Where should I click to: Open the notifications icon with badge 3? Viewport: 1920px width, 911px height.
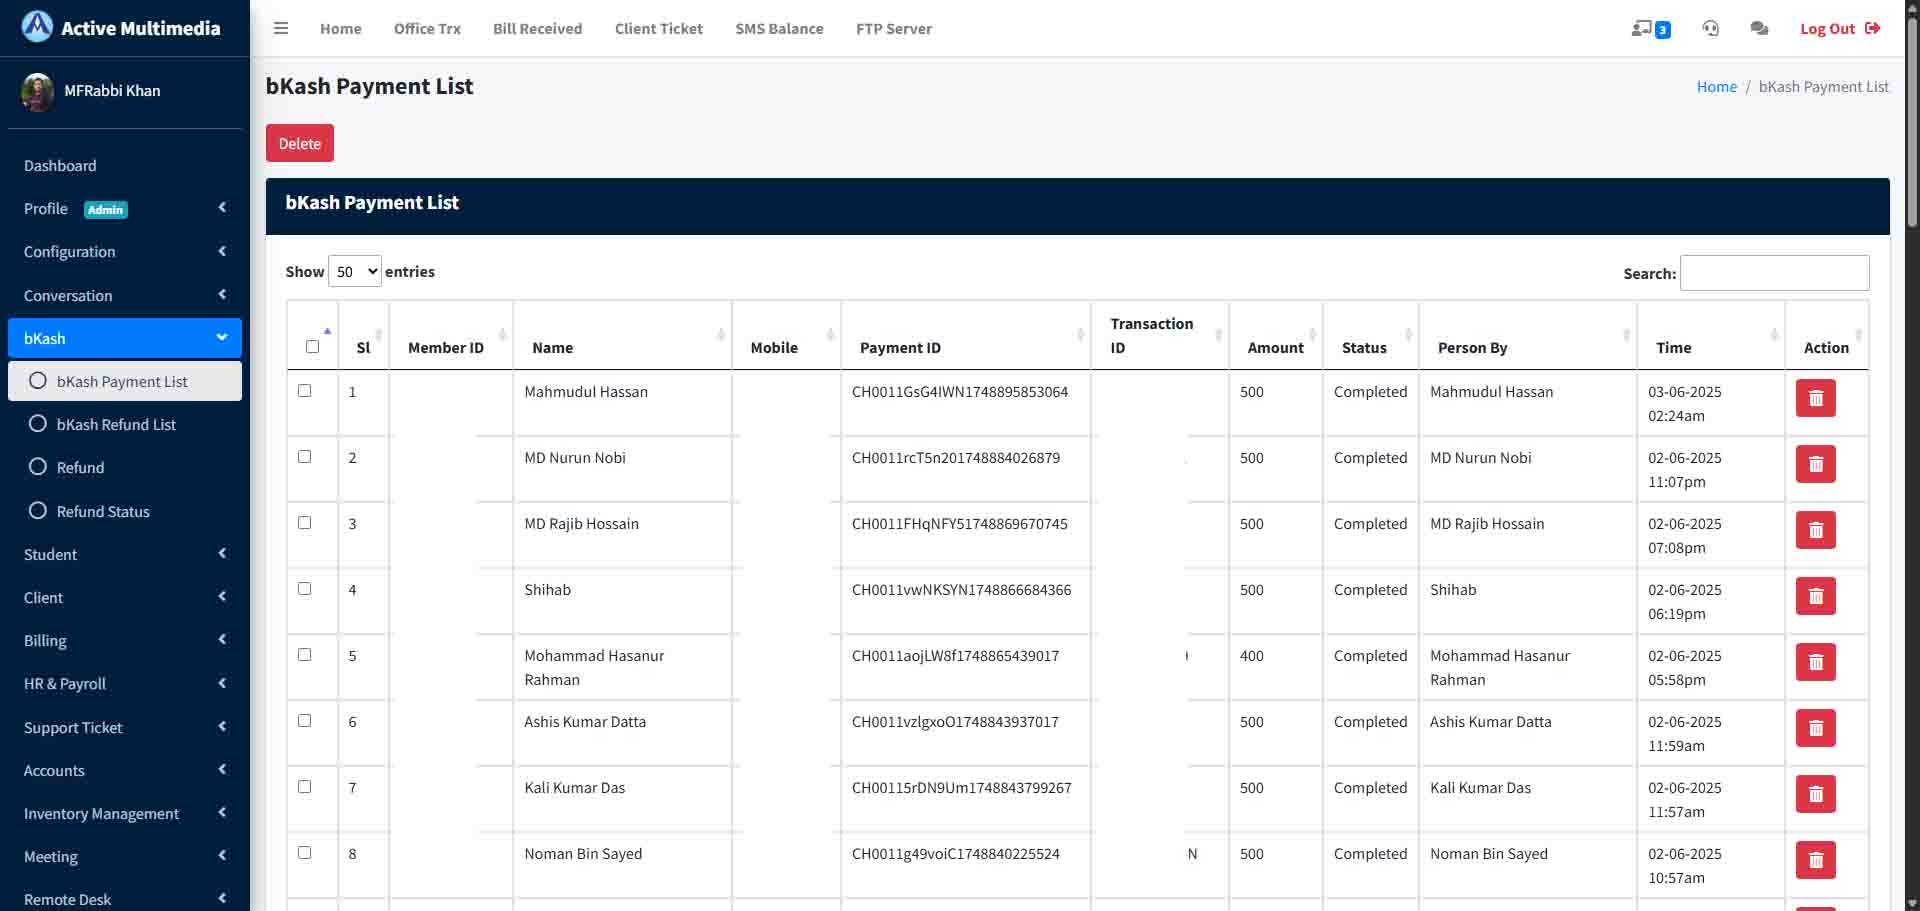(1650, 29)
